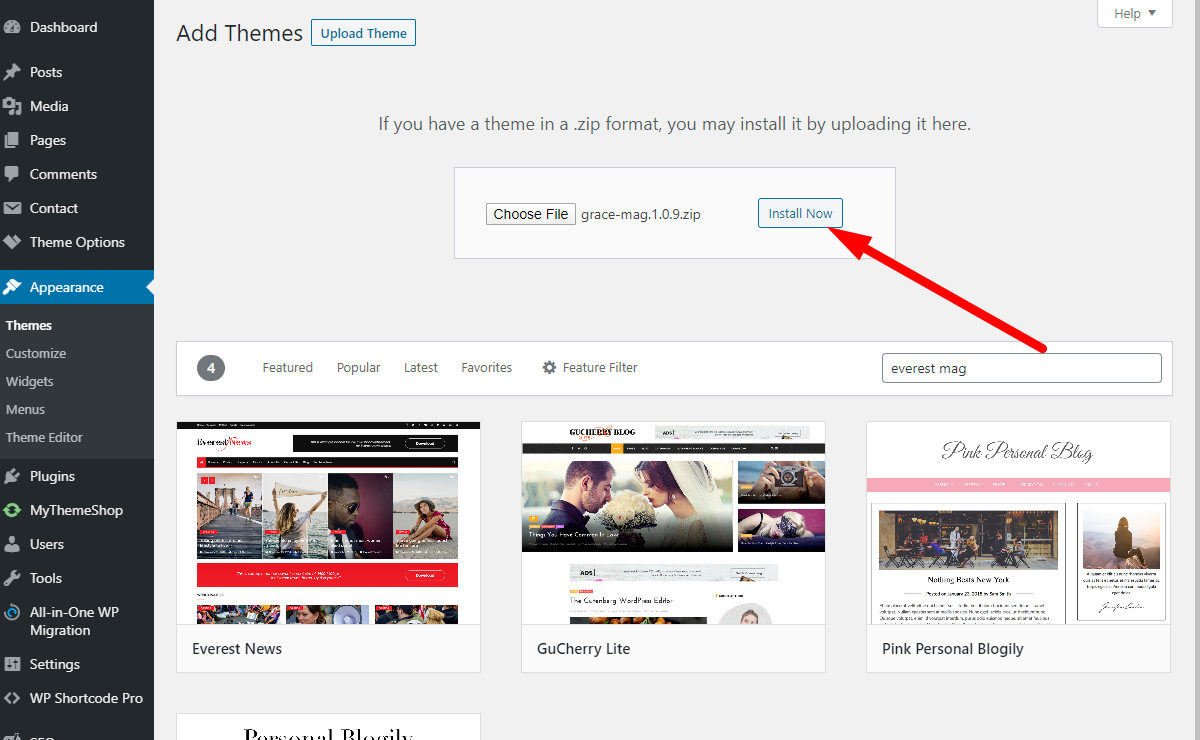Click the Upload Theme button
This screenshot has height=740, width=1200.
pos(363,33)
